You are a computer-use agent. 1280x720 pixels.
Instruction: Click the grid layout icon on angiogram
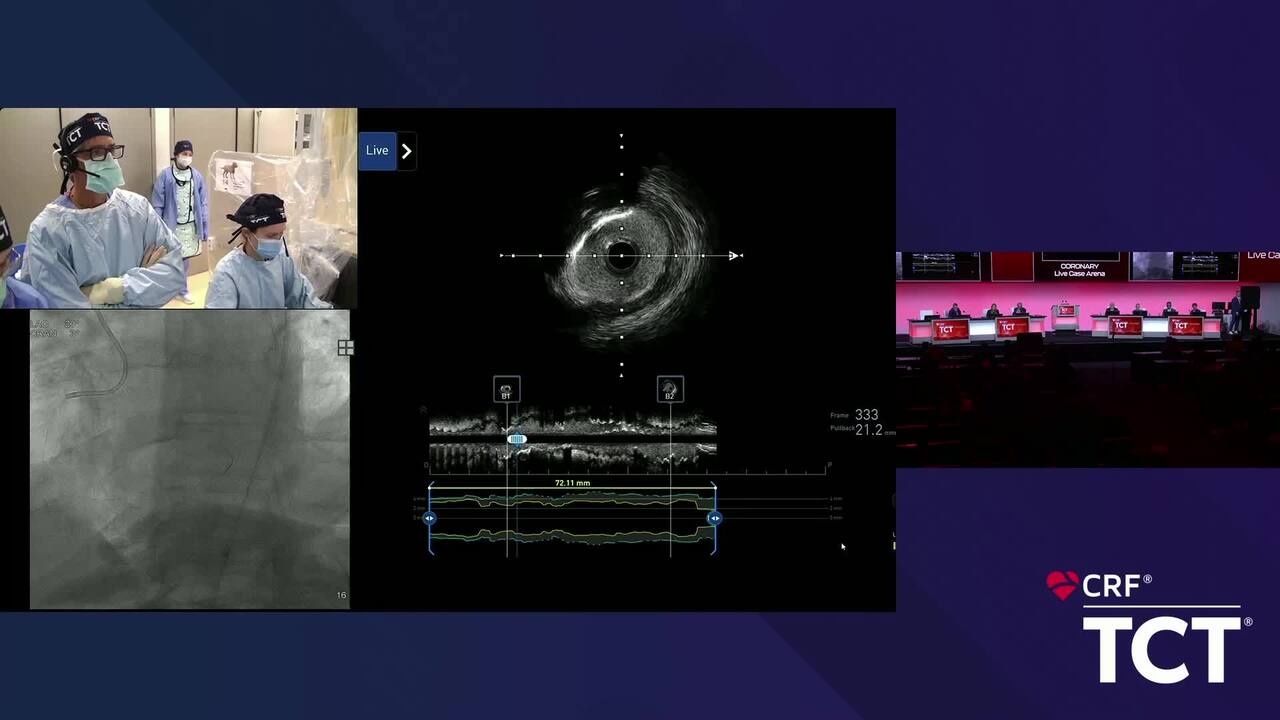pos(345,348)
